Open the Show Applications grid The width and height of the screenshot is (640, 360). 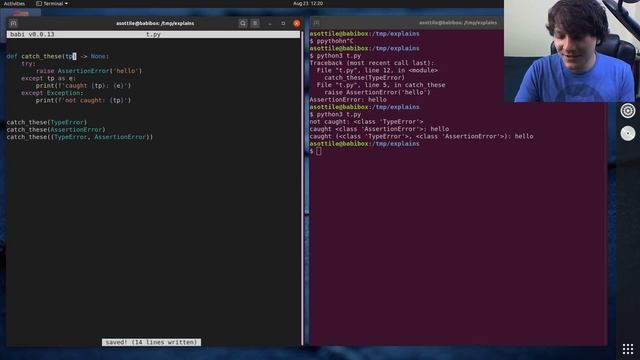click(x=628, y=349)
